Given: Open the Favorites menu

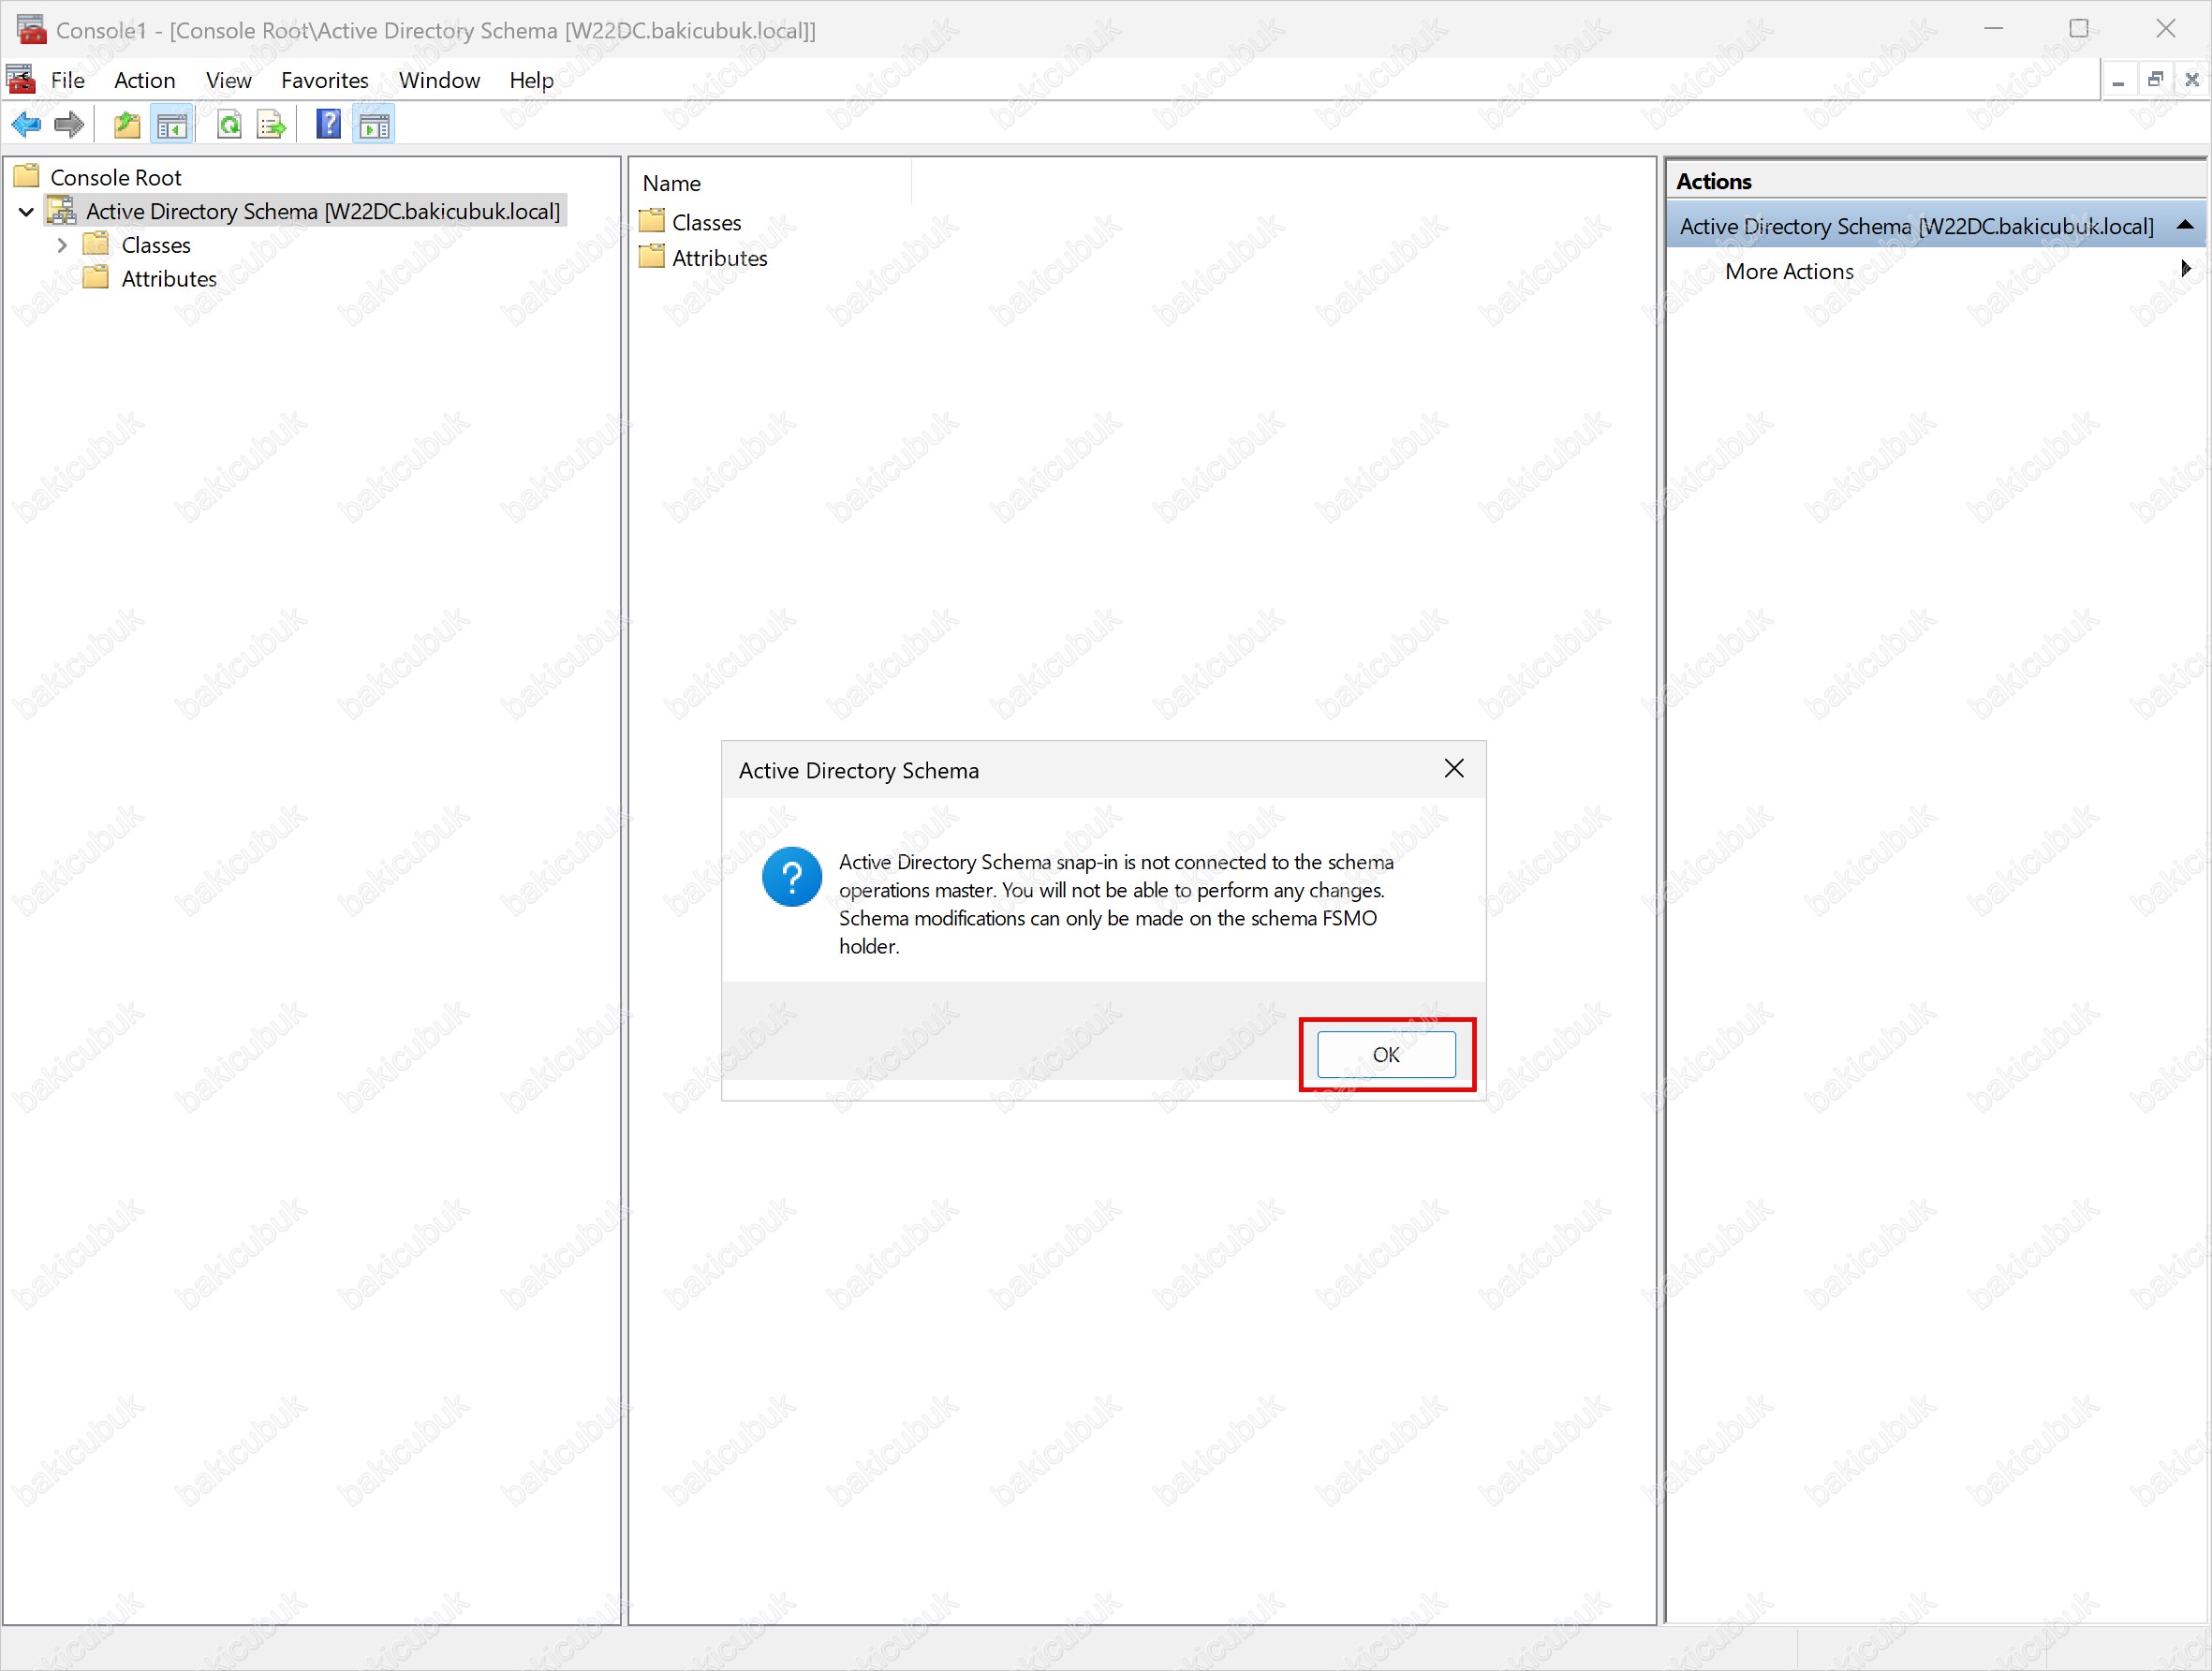Looking at the screenshot, I should [325, 80].
